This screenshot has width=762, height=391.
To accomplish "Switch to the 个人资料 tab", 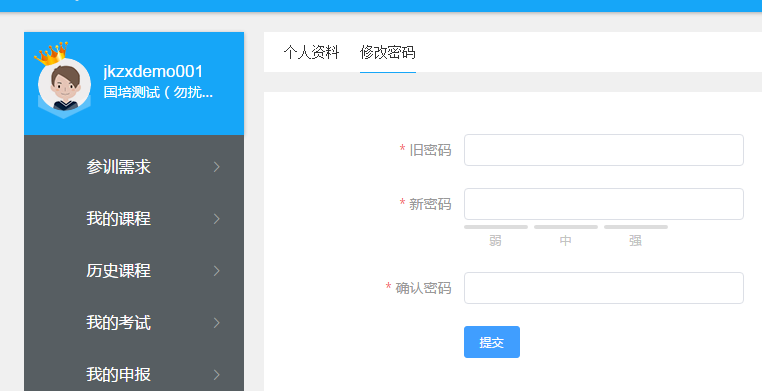I will [312, 52].
